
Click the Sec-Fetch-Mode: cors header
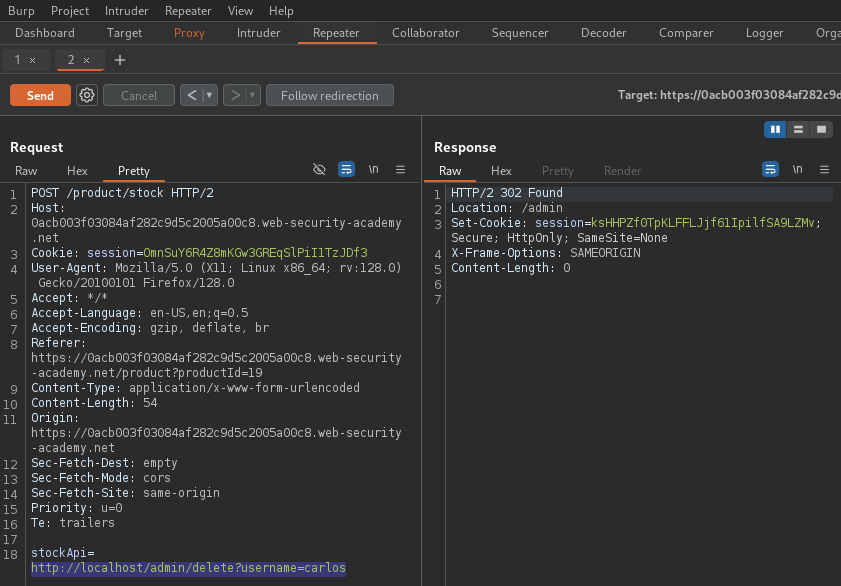(101, 478)
